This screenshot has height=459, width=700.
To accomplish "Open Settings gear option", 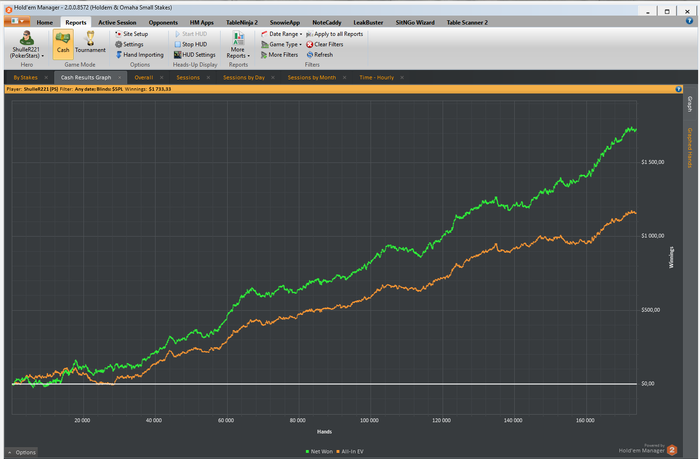I will point(129,44).
